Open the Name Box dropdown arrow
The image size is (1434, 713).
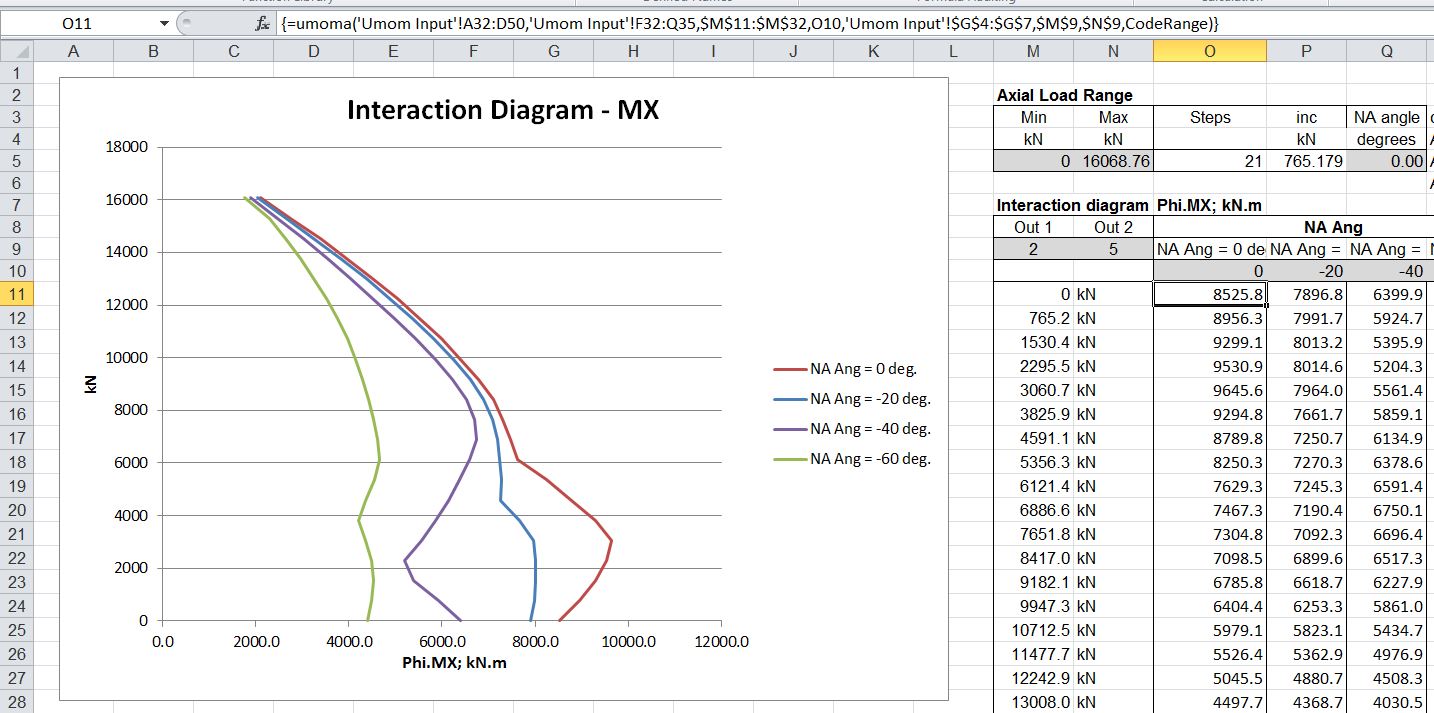(x=164, y=24)
